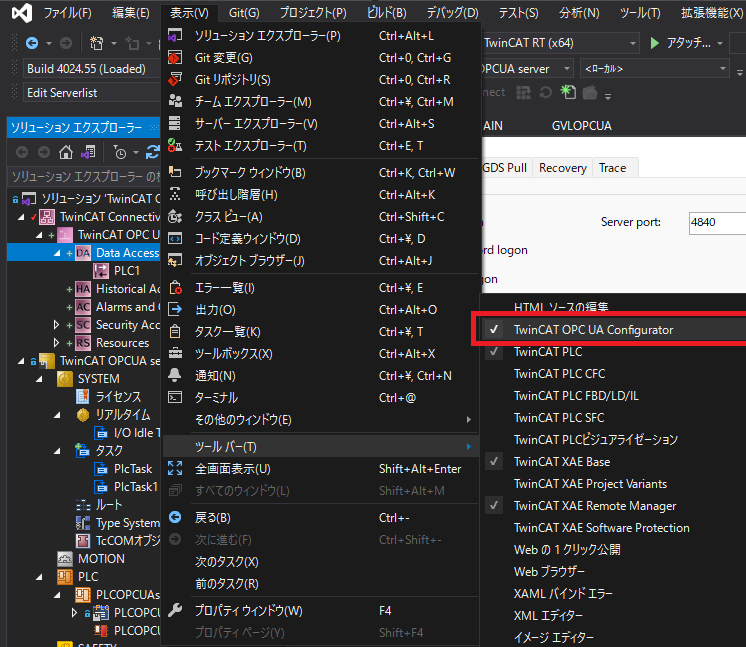Open the Call Hierarchy entry
This screenshot has width=746, height=647.
coord(320,195)
